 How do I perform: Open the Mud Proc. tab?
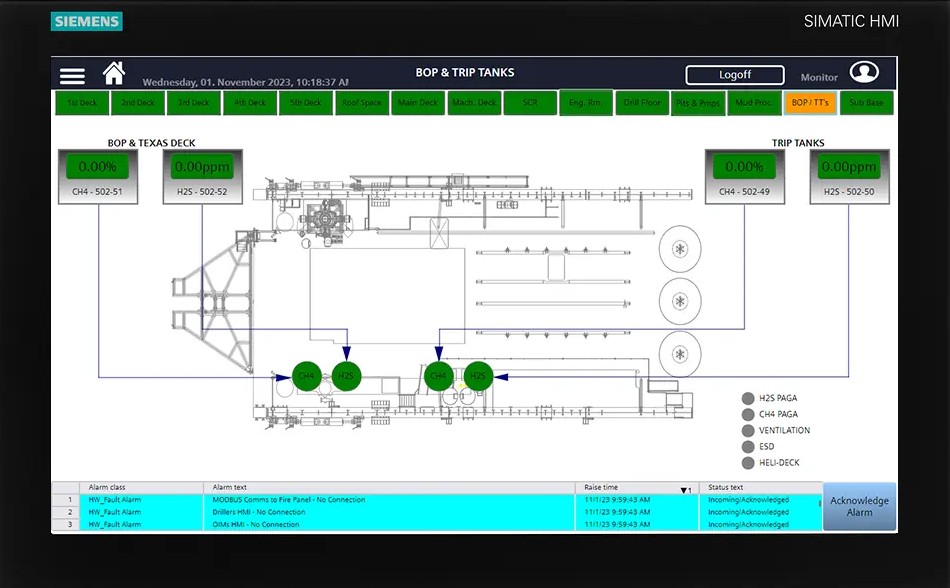753,103
